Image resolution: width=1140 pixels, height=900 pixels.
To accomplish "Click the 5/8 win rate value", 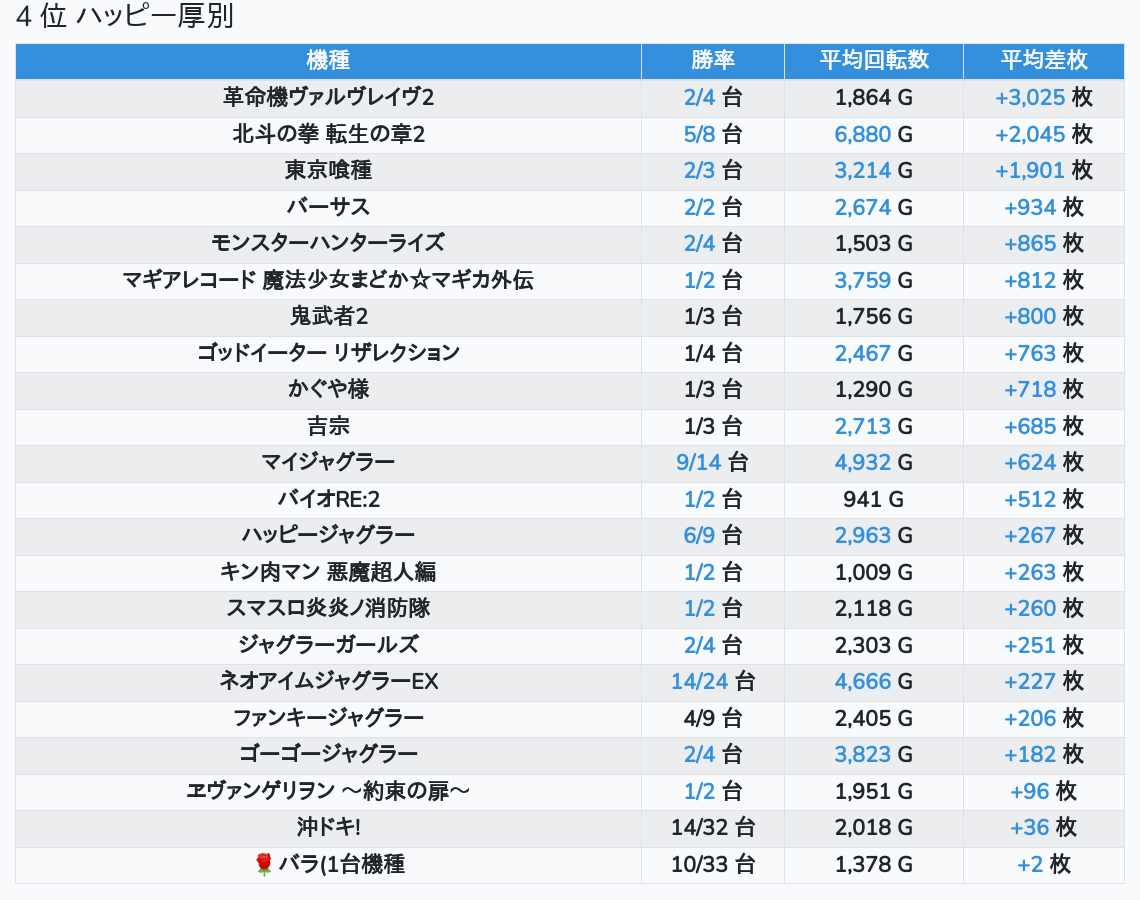I will tap(699, 134).
